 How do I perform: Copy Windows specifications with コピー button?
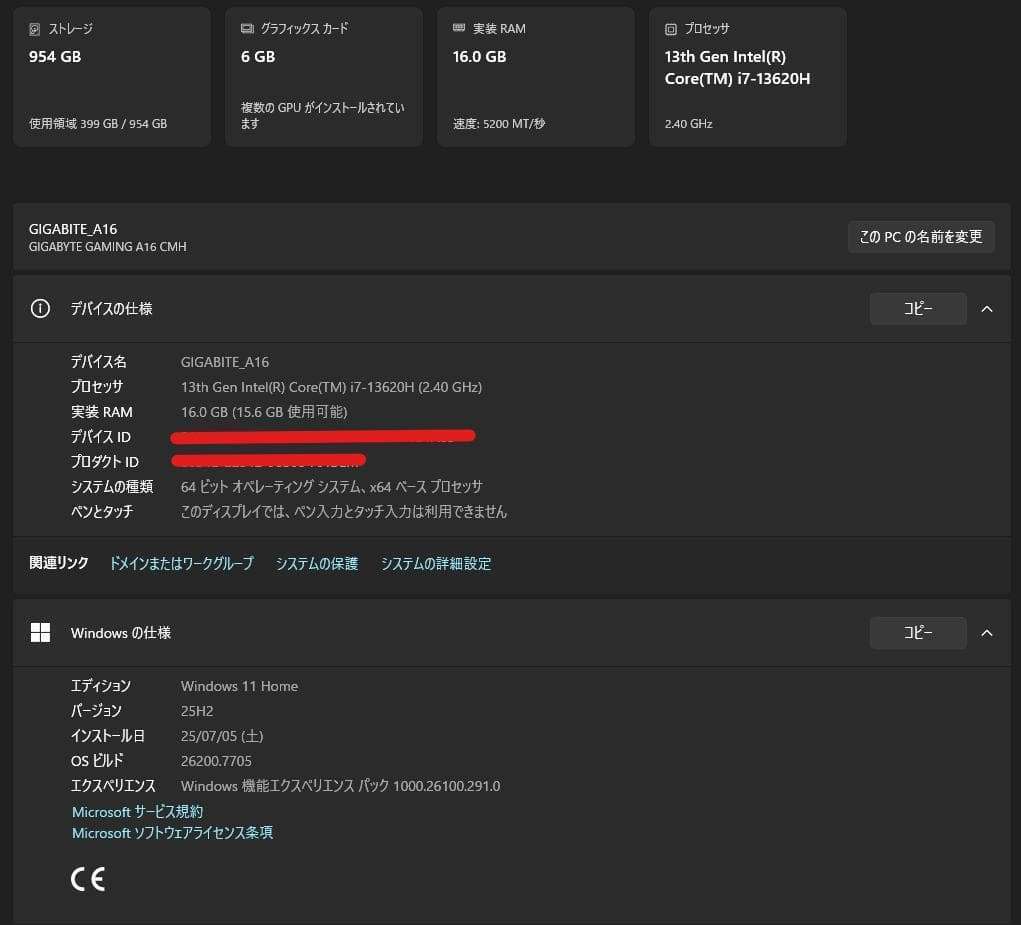917,633
